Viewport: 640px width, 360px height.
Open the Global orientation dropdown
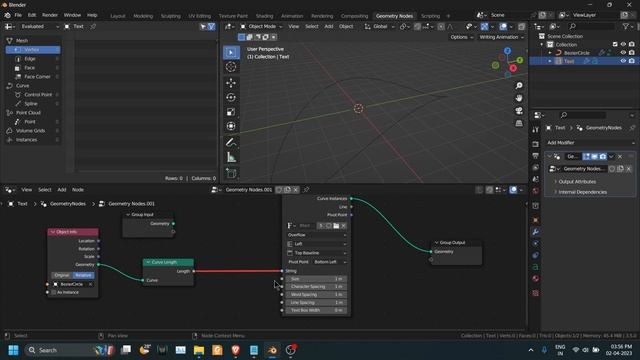380,27
